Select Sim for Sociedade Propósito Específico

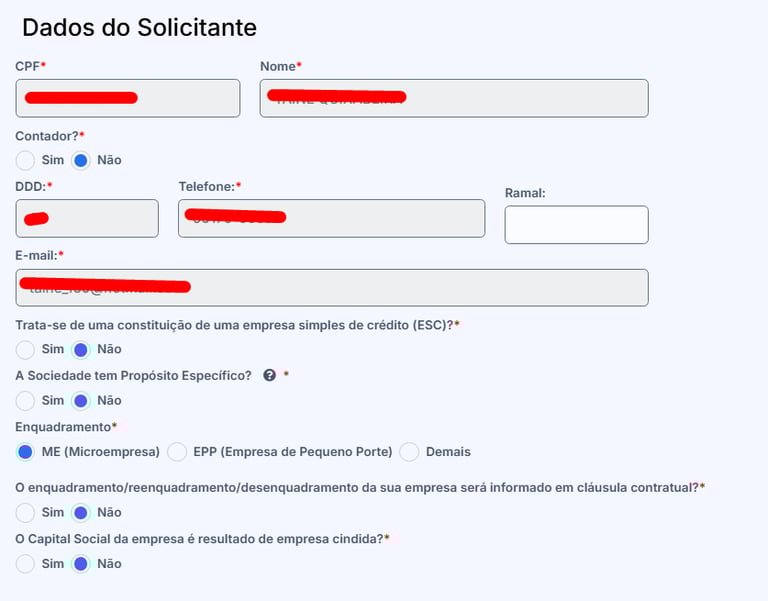pos(25,401)
